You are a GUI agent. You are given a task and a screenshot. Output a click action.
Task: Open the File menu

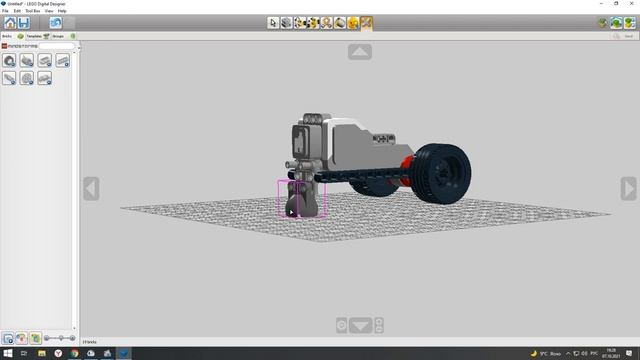5,11
